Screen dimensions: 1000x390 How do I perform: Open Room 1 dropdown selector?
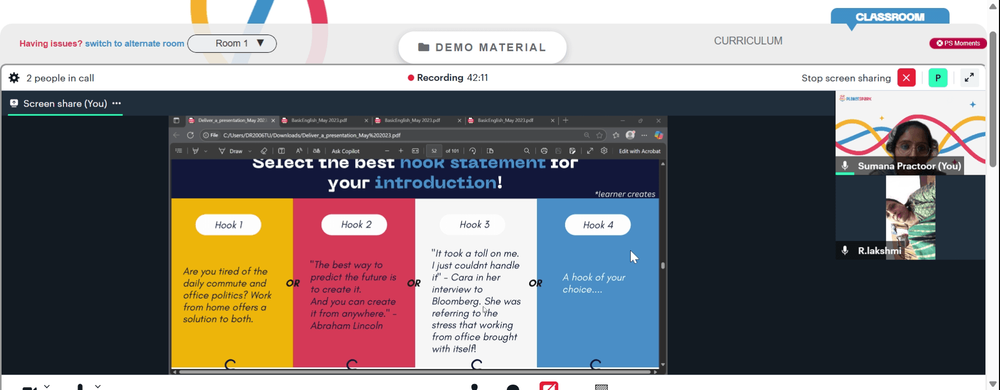pos(232,43)
